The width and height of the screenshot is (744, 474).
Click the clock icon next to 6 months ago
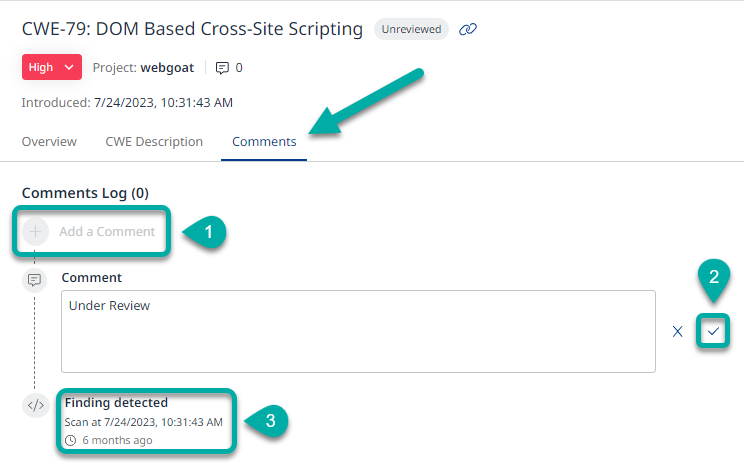point(70,440)
